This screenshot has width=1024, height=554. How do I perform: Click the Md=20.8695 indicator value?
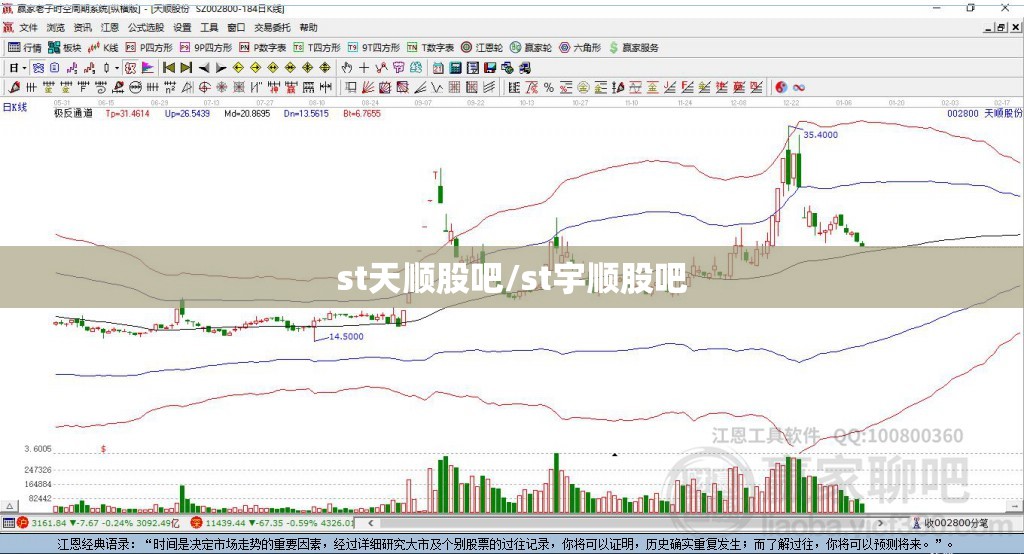(247, 113)
